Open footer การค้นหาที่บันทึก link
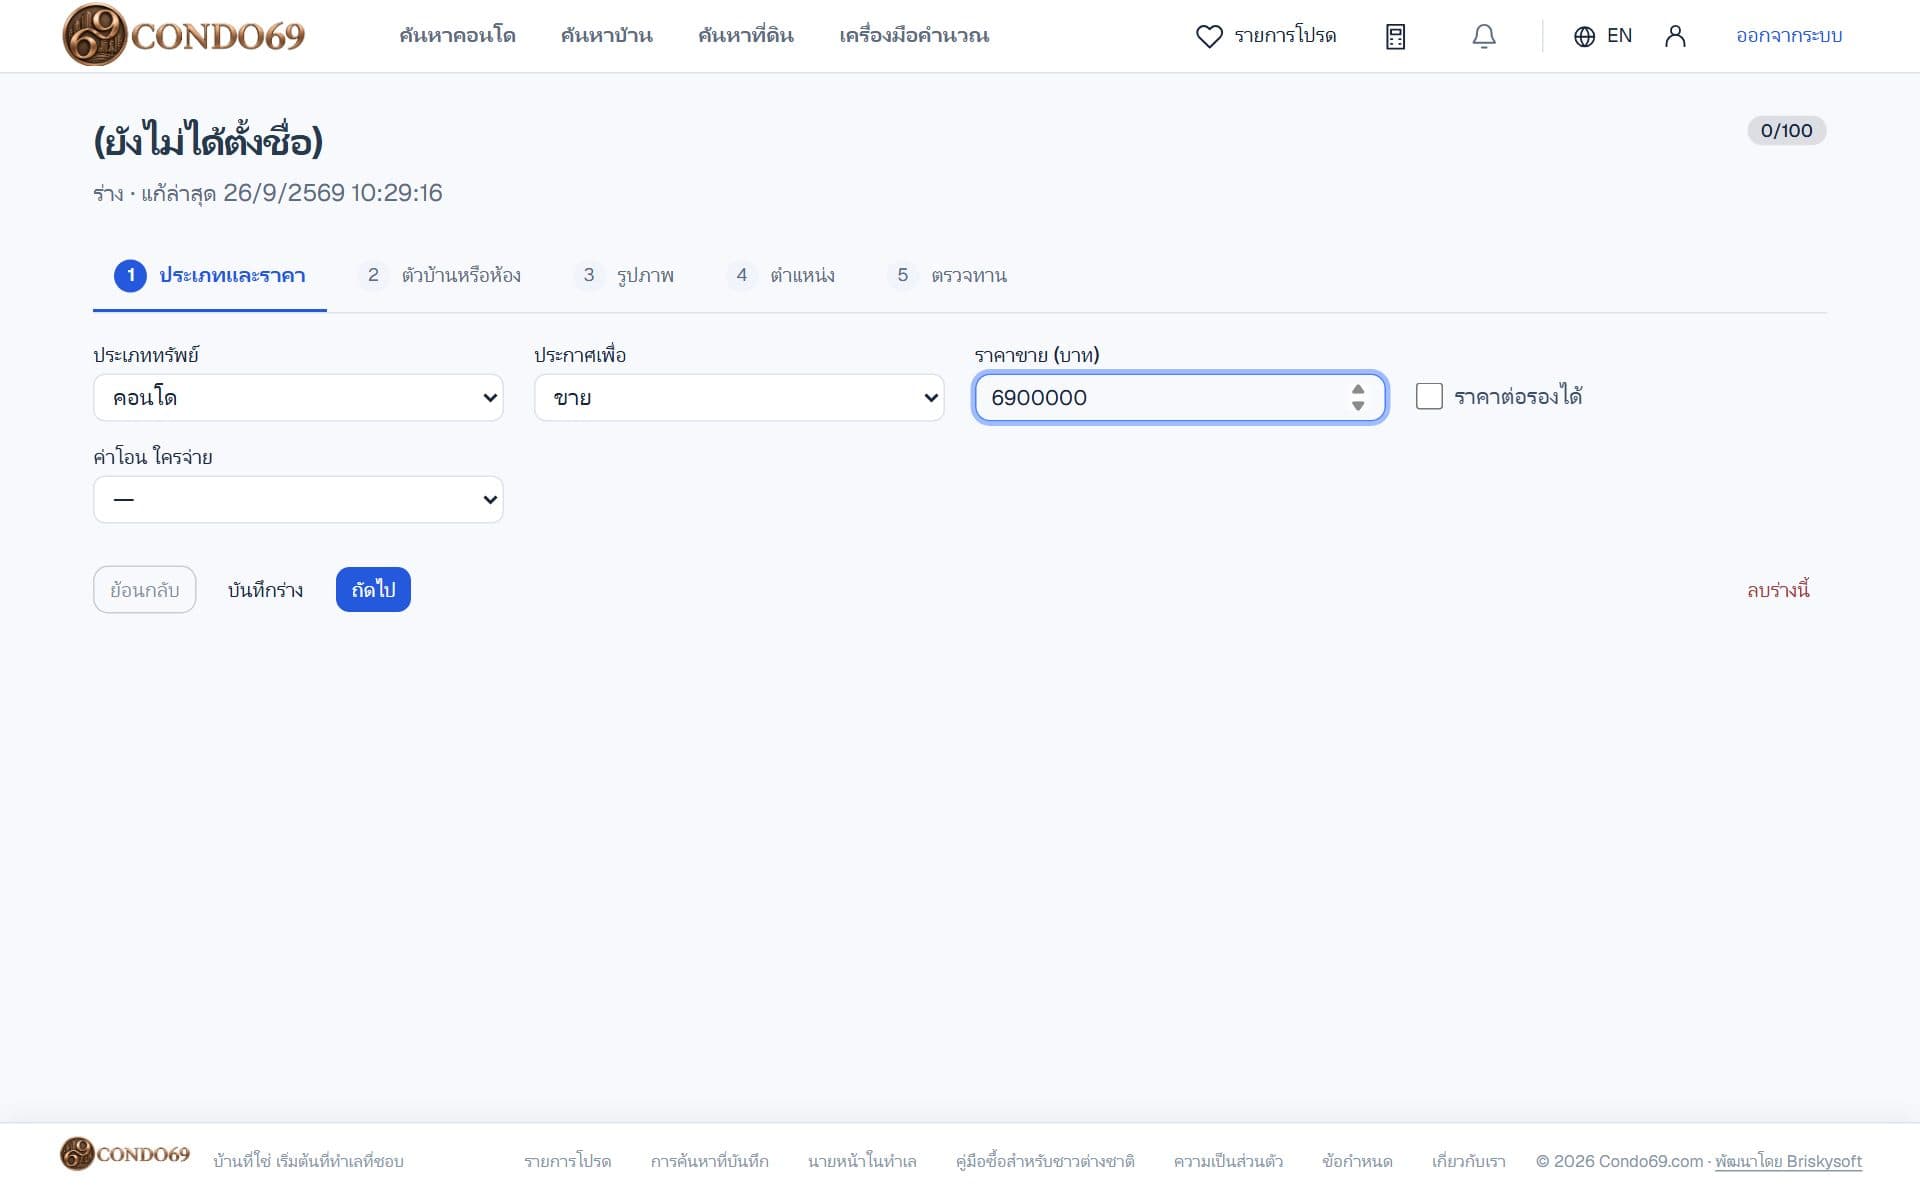 tap(709, 1161)
